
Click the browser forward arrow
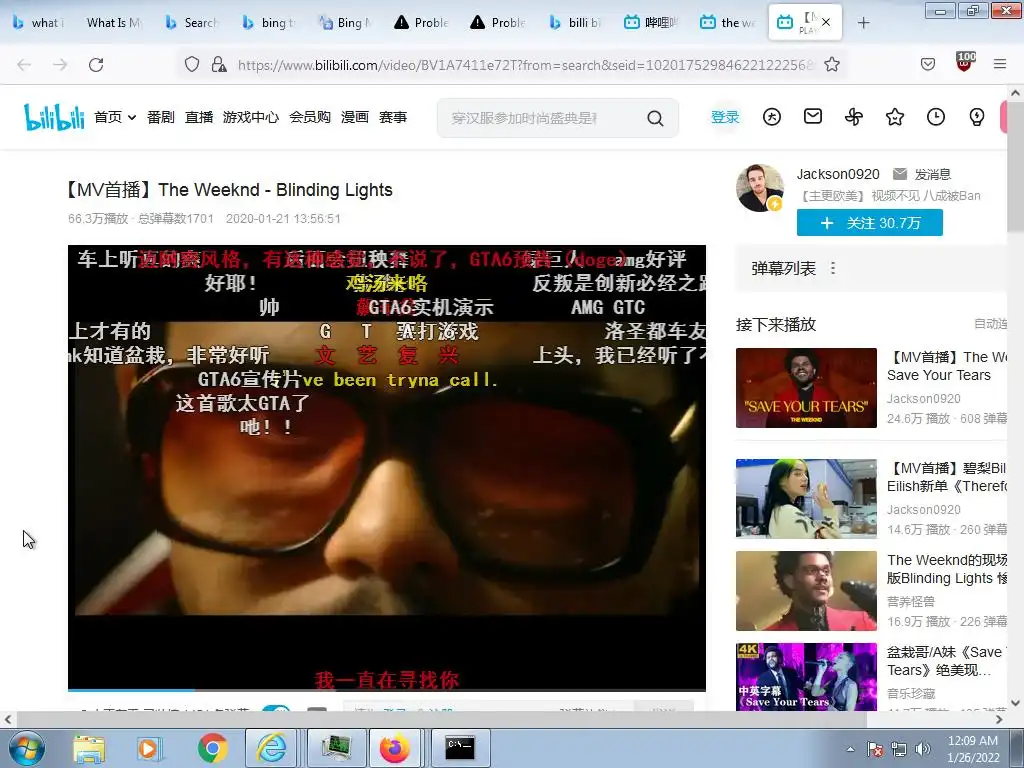pos(60,65)
